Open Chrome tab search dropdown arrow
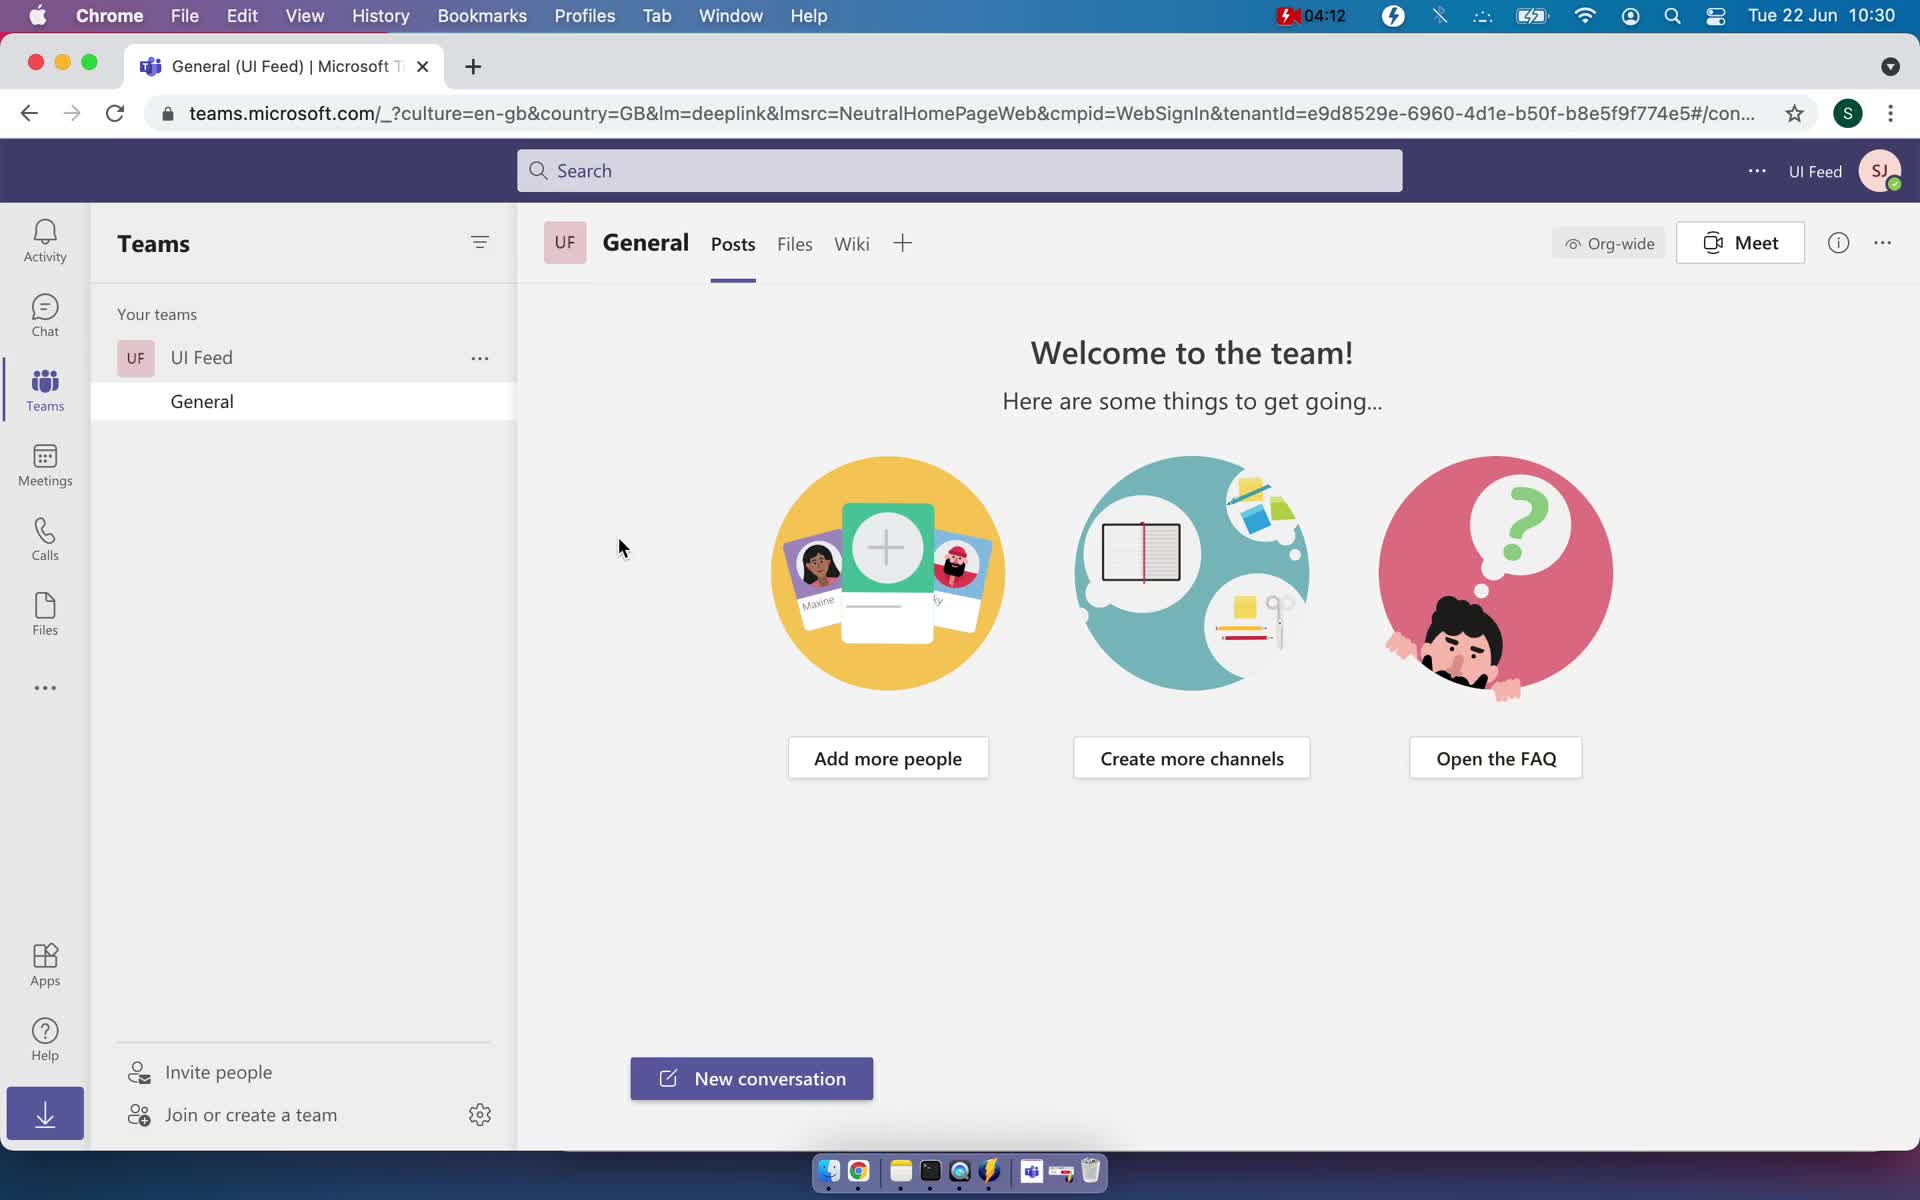The height and width of the screenshot is (1200, 1920). point(1890,66)
